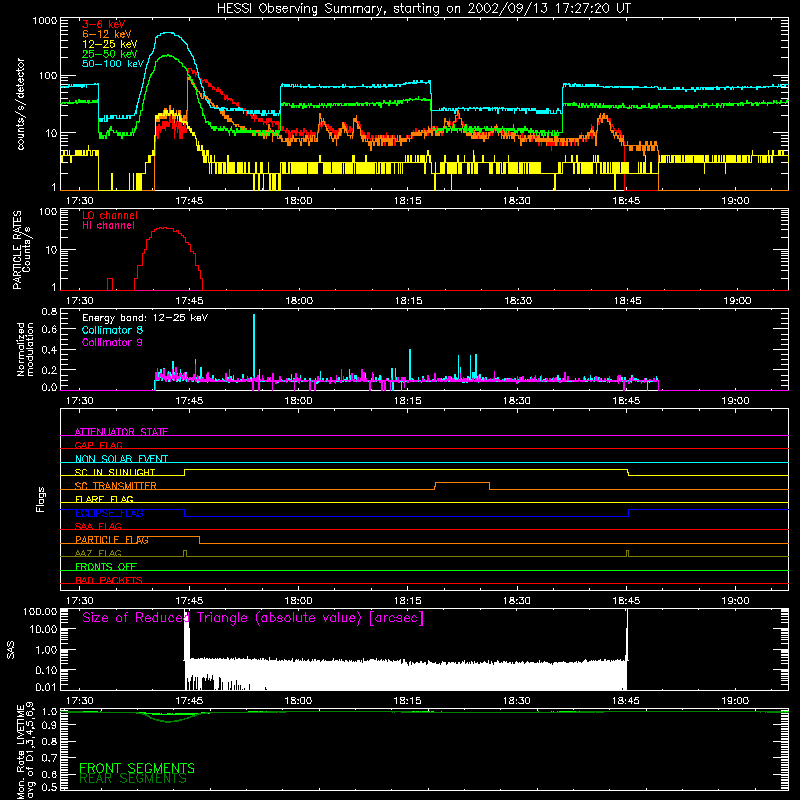This screenshot has width=800, height=800.
Task: Click the white SAS triangle-size data band
Action: click(406, 674)
